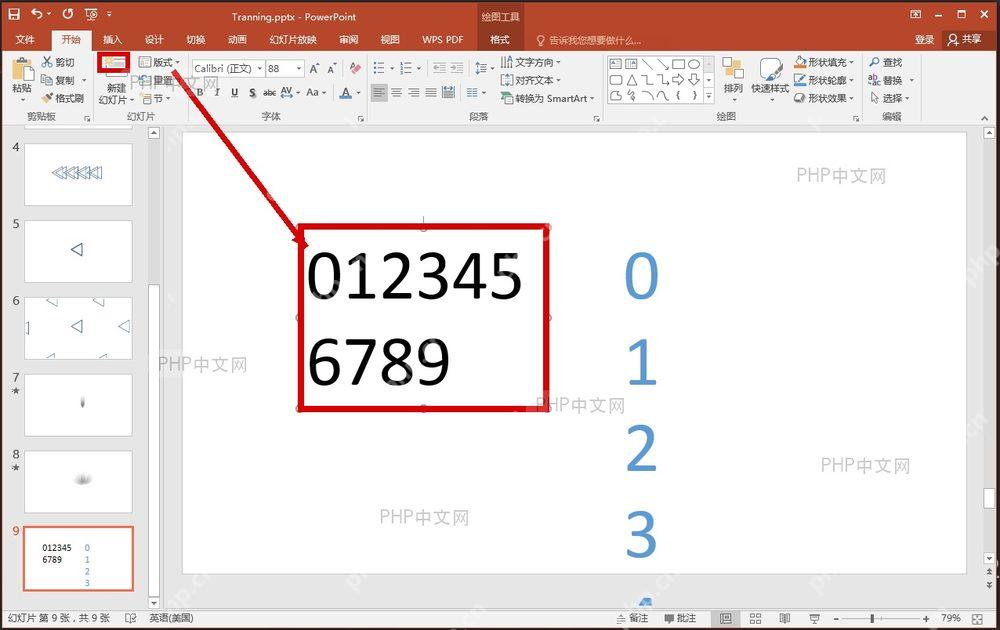Open Quick Styles (快速样式) gallery
The height and width of the screenshot is (630, 1000).
770,78
